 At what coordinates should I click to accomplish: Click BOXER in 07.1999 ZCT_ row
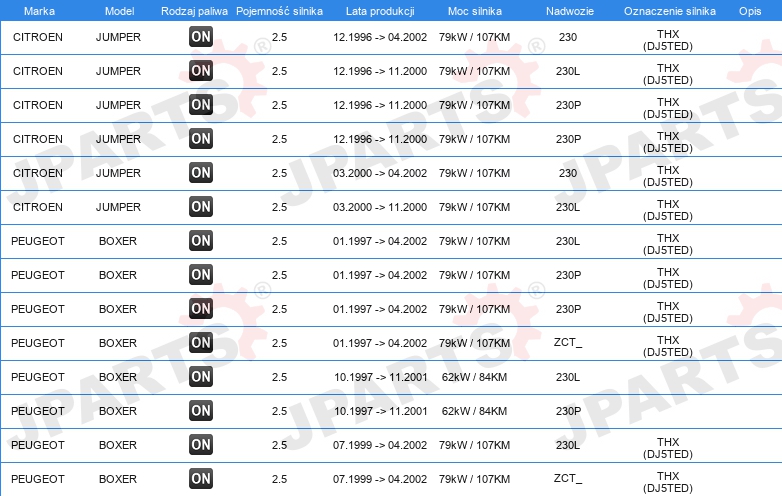coord(118,479)
